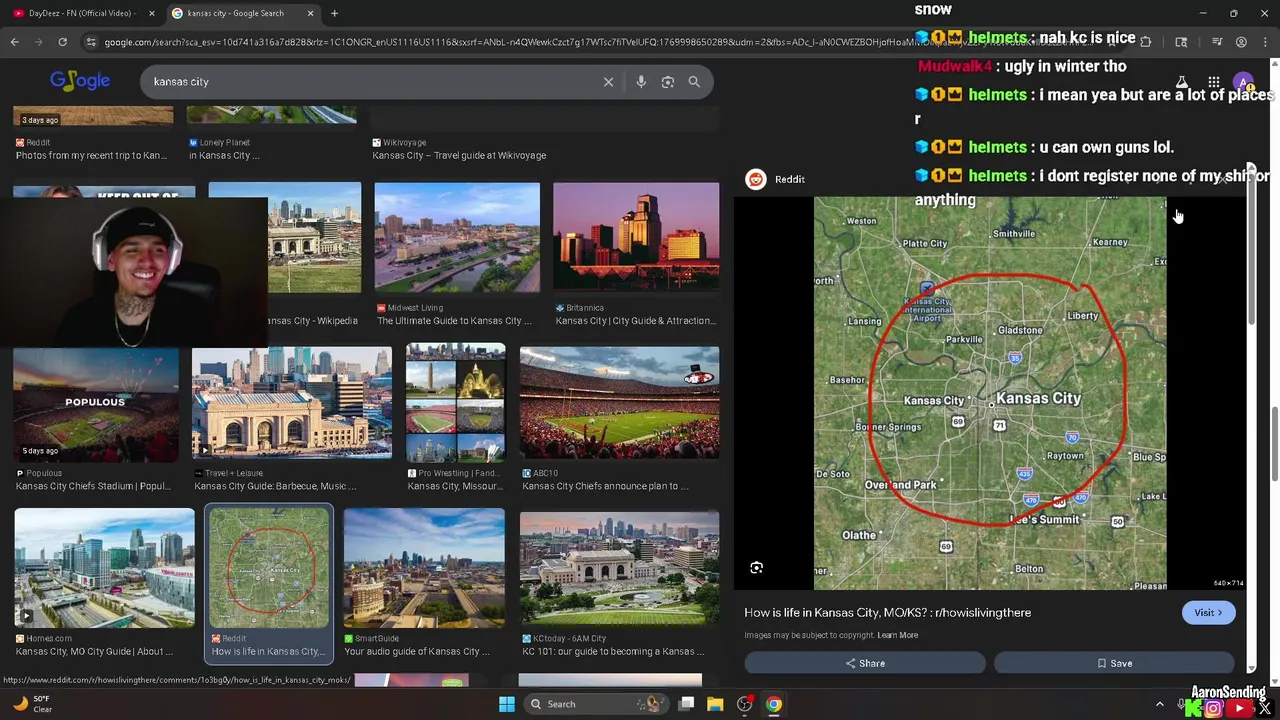
Task: Select the 'kansas city - Google Search' tab
Action: 241,13
